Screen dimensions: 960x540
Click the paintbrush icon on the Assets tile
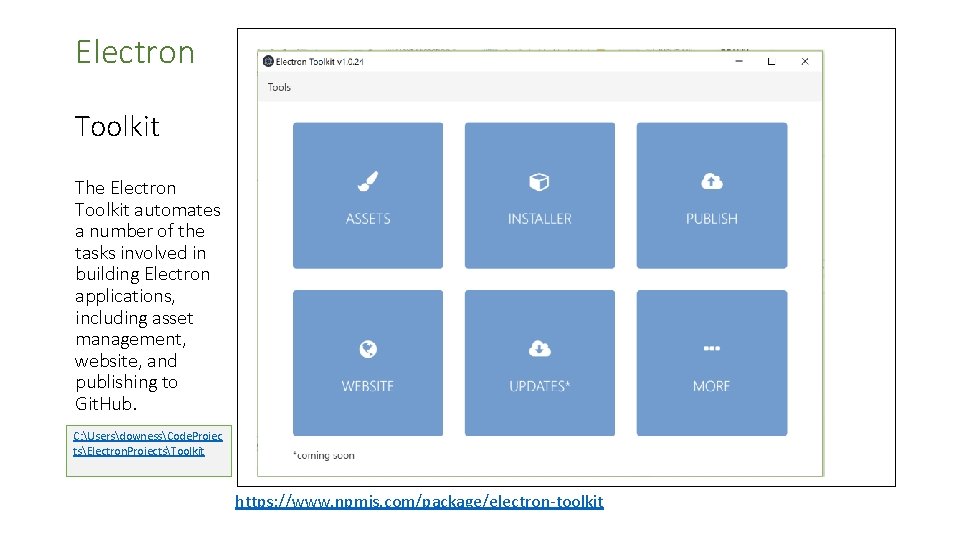click(368, 181)
